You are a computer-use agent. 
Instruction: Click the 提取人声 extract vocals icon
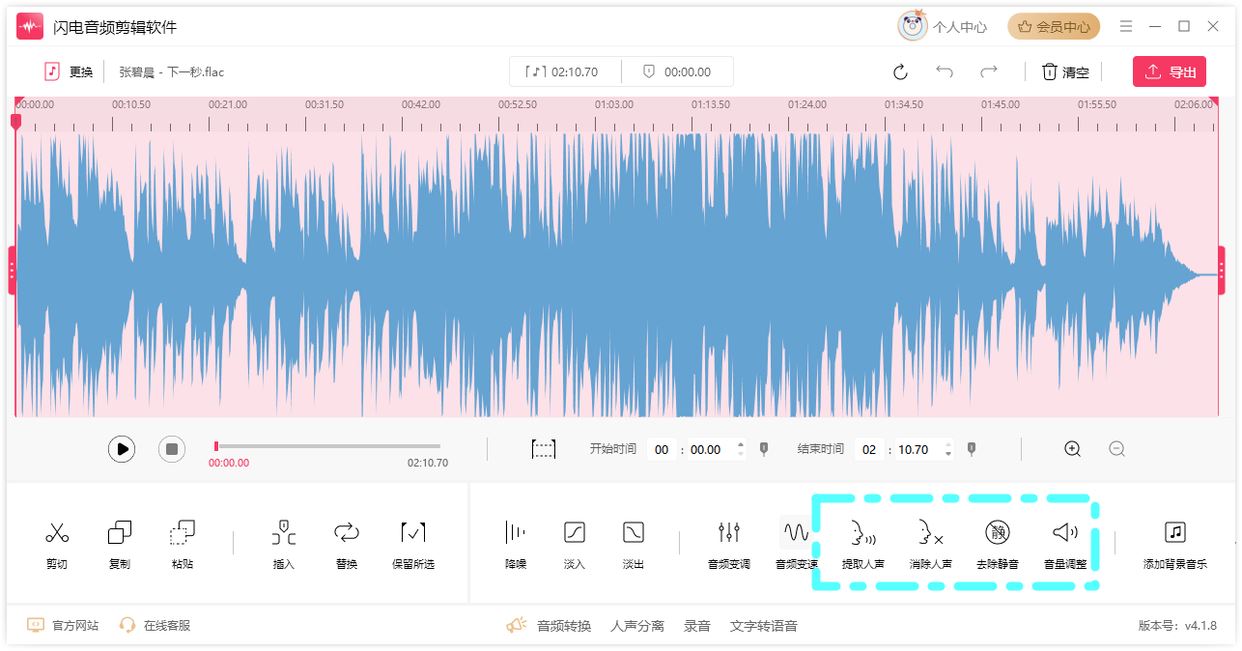[x=862, y=533]
